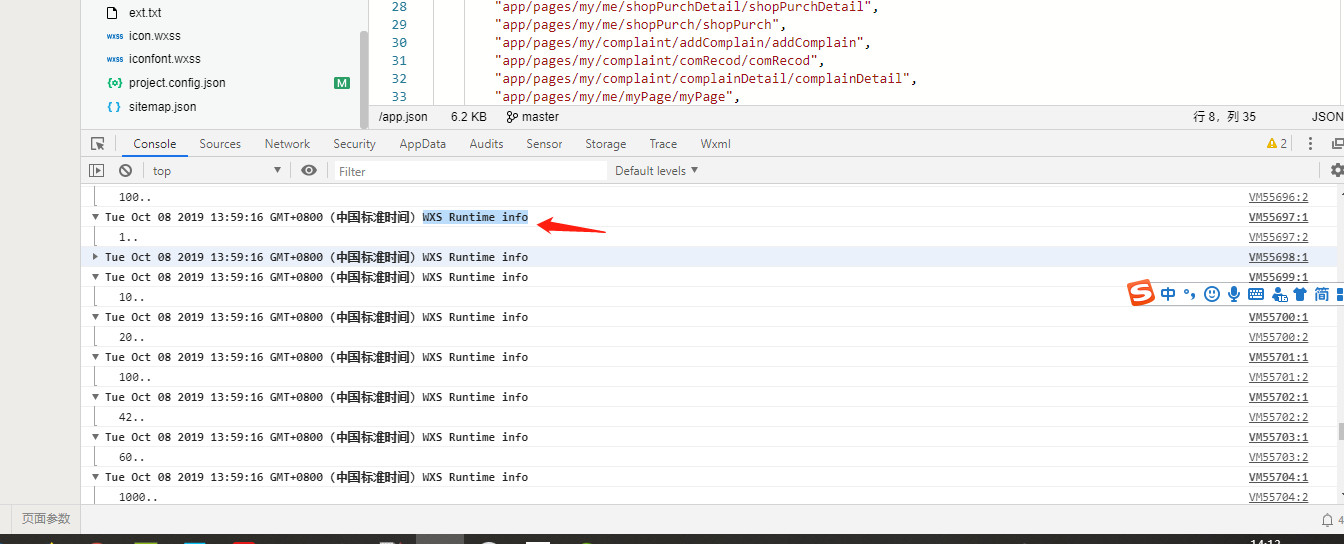This screenshot has width=1344, height=544.
Task: Switch to the Sources tab
Action: coord(220,144)
